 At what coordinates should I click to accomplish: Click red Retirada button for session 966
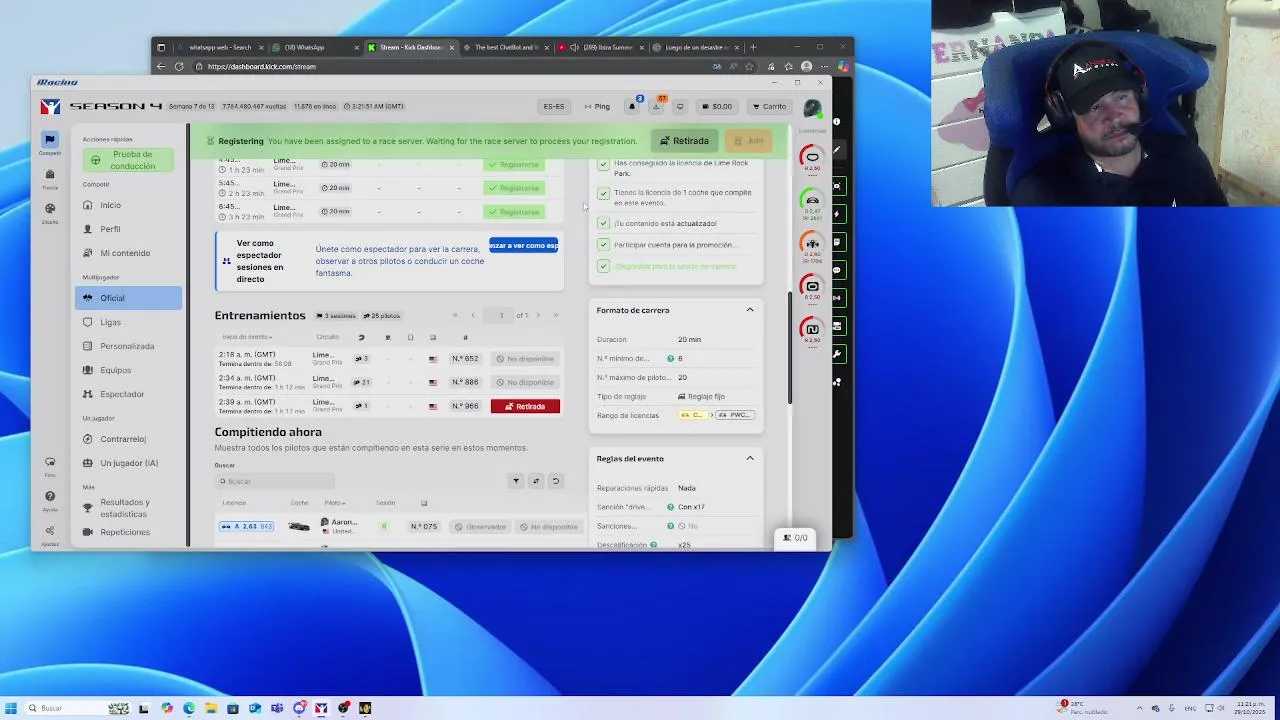coord(525,406)
